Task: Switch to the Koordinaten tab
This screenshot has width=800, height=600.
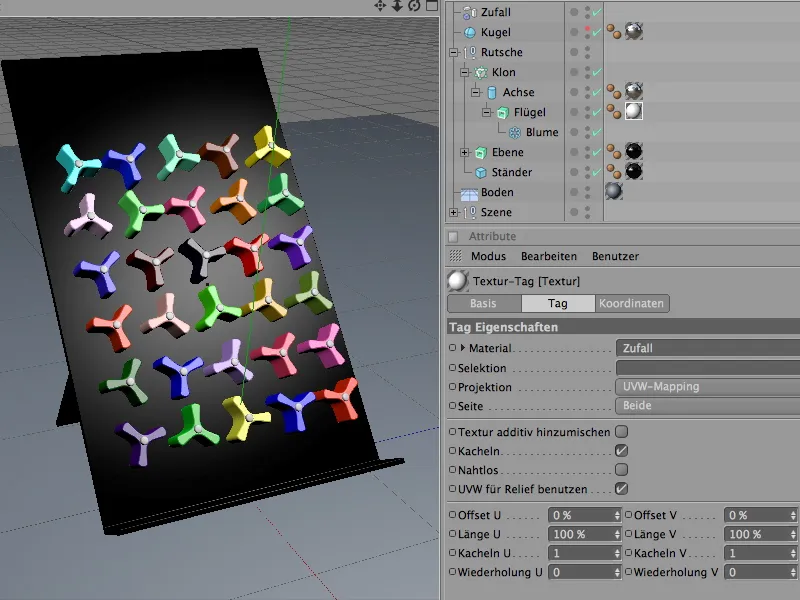Action: click(x=632, y=303)
